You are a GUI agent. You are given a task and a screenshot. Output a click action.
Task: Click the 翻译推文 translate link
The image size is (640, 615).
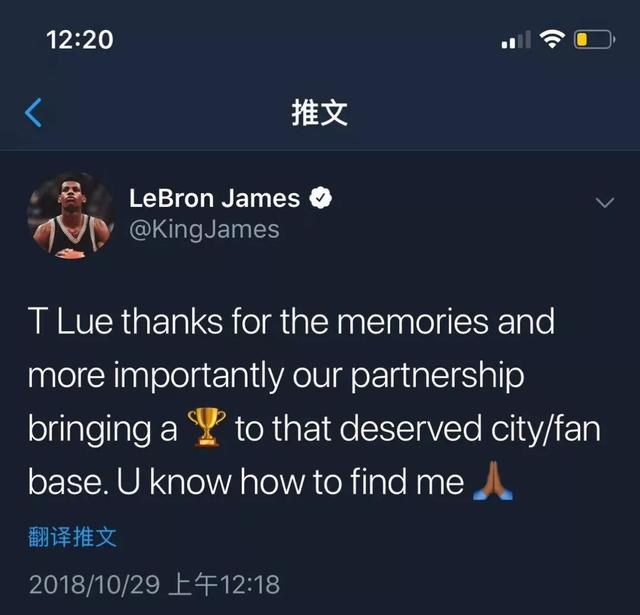pos(73,537)
